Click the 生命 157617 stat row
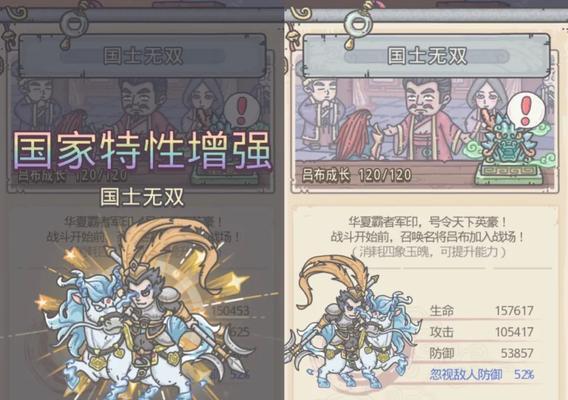The width and height of the screenshot is (568, 400). [x=482, y=311]
